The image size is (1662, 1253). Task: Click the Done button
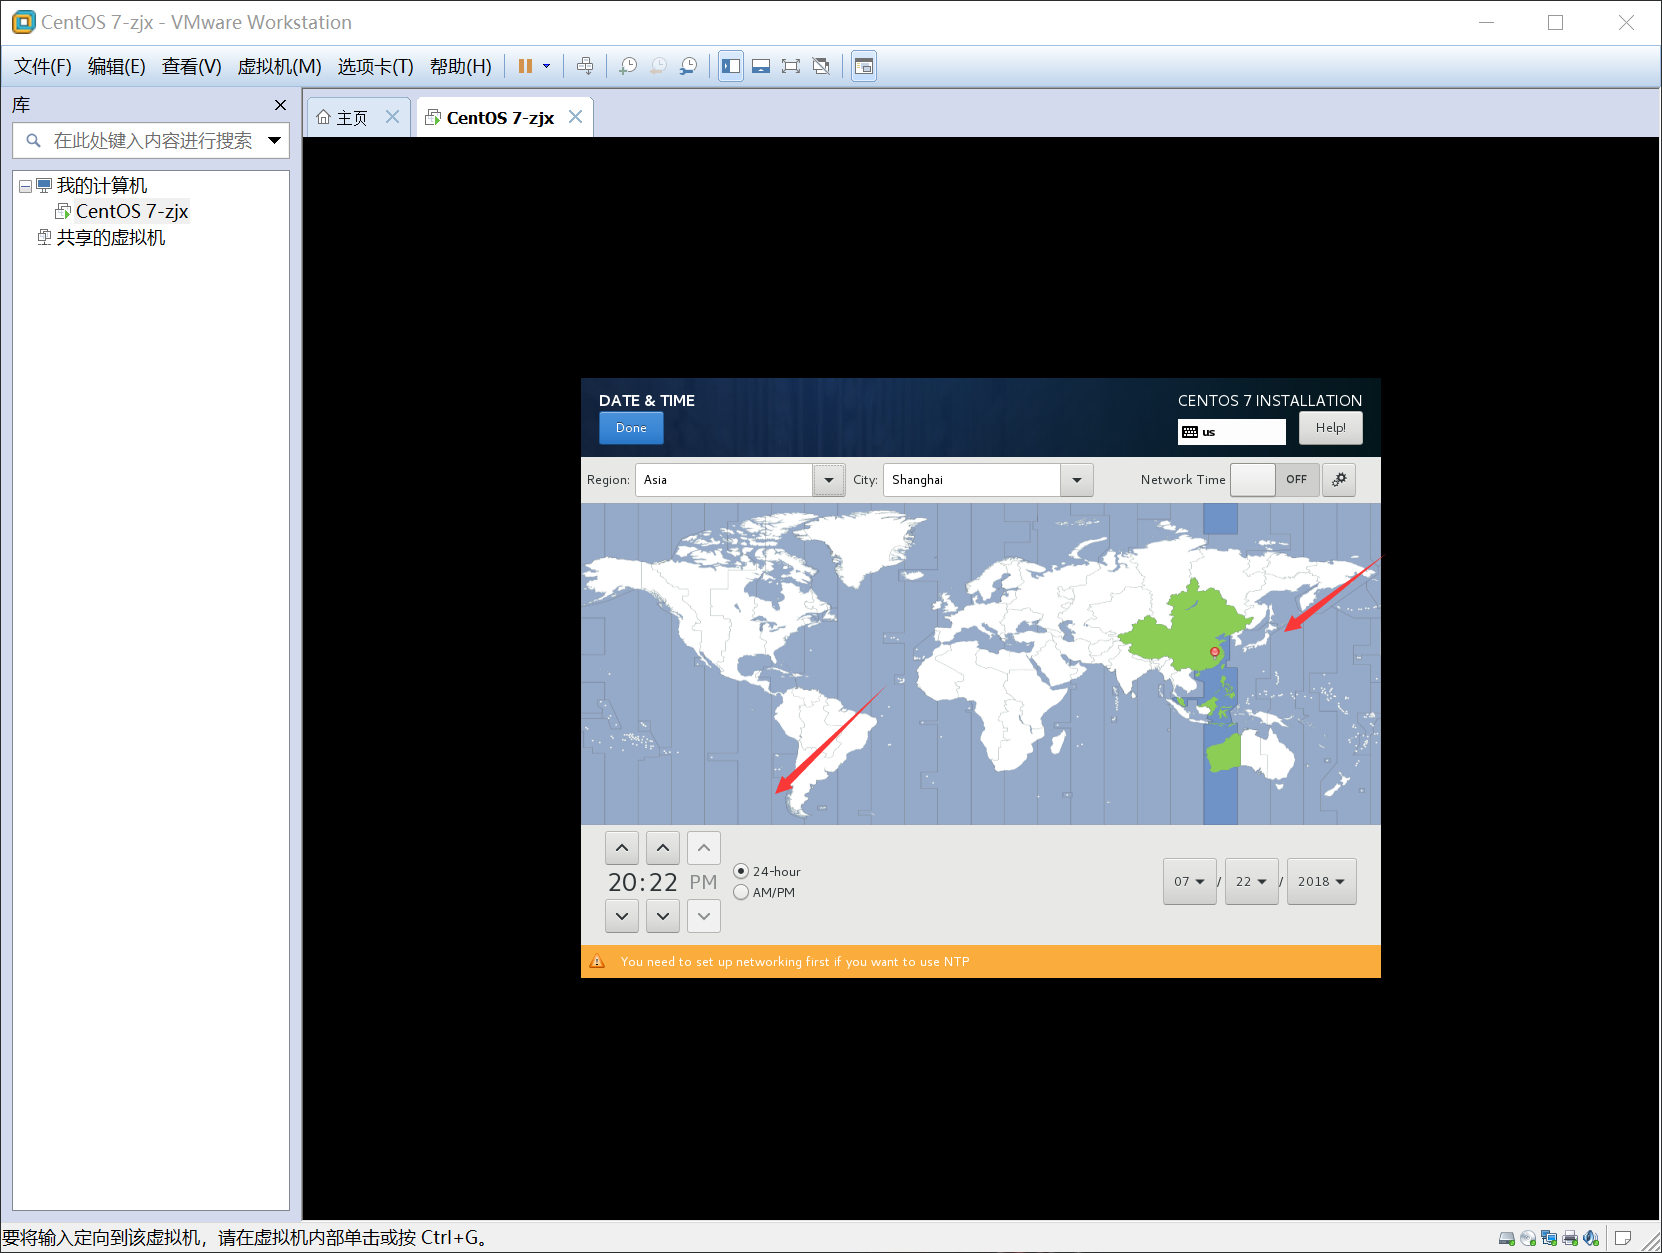[631, 428]
